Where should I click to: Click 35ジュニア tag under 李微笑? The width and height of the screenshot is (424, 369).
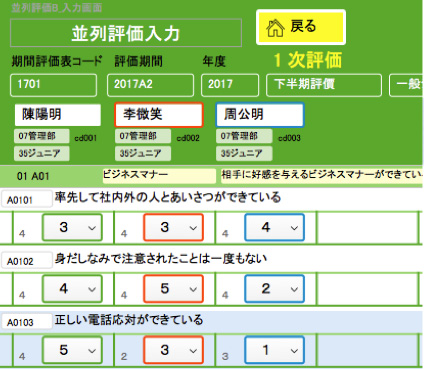(x=143, y=153)
